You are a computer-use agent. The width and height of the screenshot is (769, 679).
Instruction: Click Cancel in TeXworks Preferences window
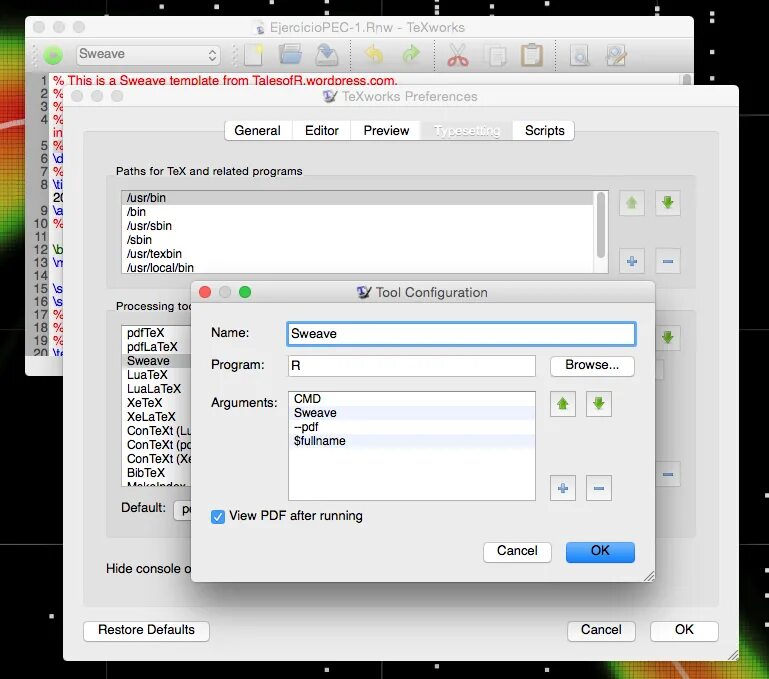pyautogui.click(x=601, y=630)
